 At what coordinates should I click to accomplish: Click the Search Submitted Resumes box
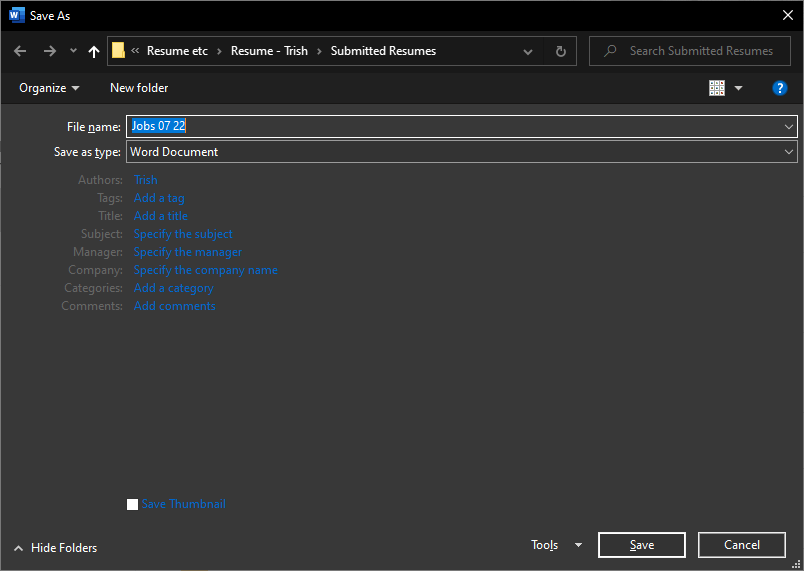[x=700, y=51]
